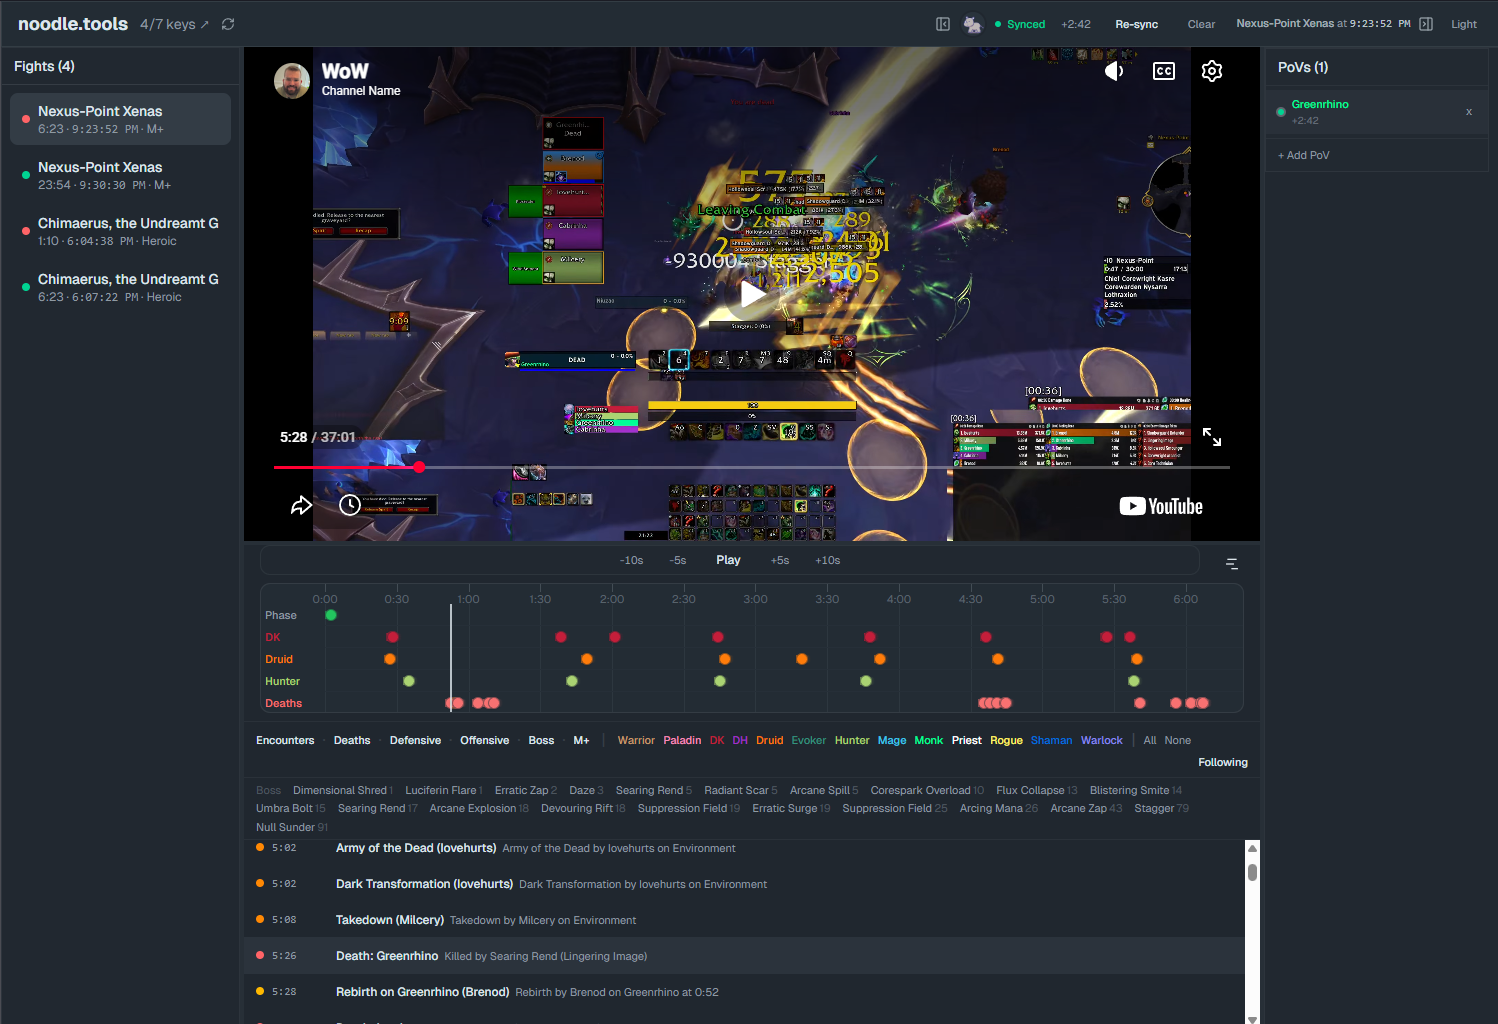Switch to the Defensive events tab
1498x1024 pixels.
click(x=415, y=740)
